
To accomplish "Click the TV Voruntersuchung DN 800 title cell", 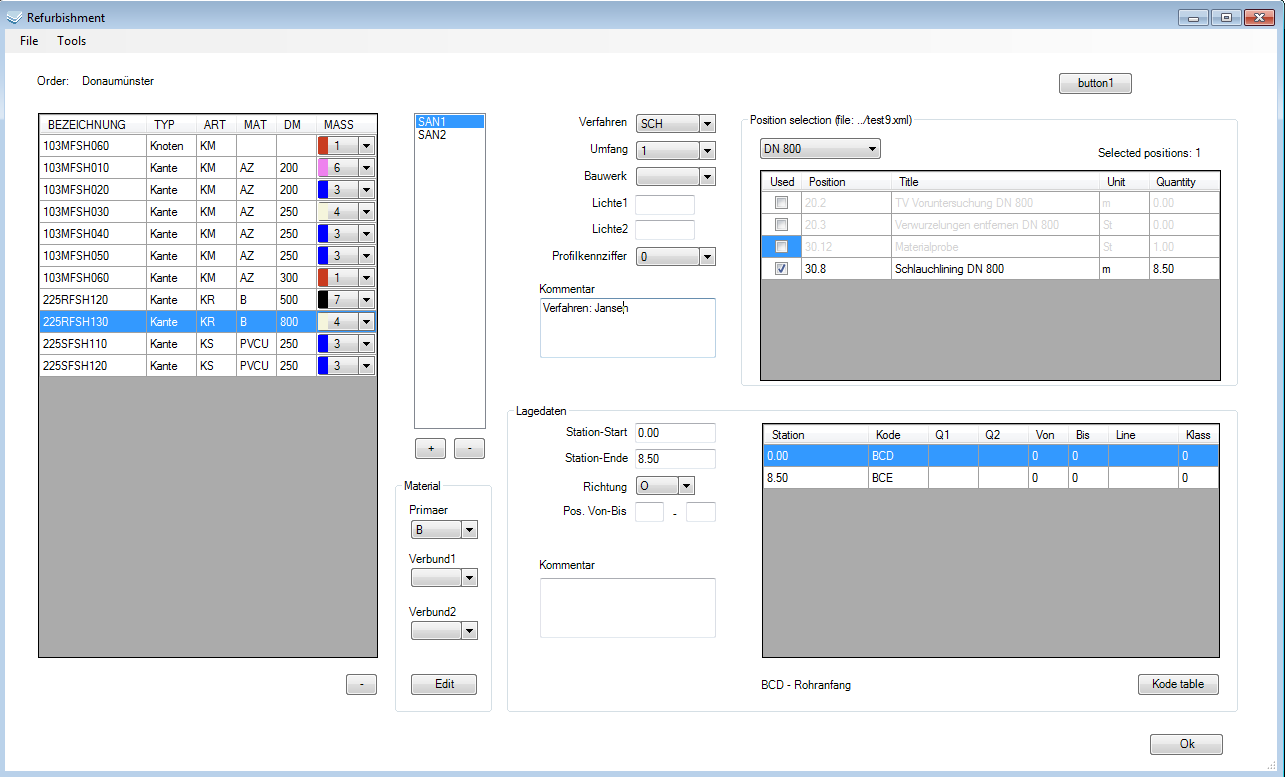I will [995, 203].
